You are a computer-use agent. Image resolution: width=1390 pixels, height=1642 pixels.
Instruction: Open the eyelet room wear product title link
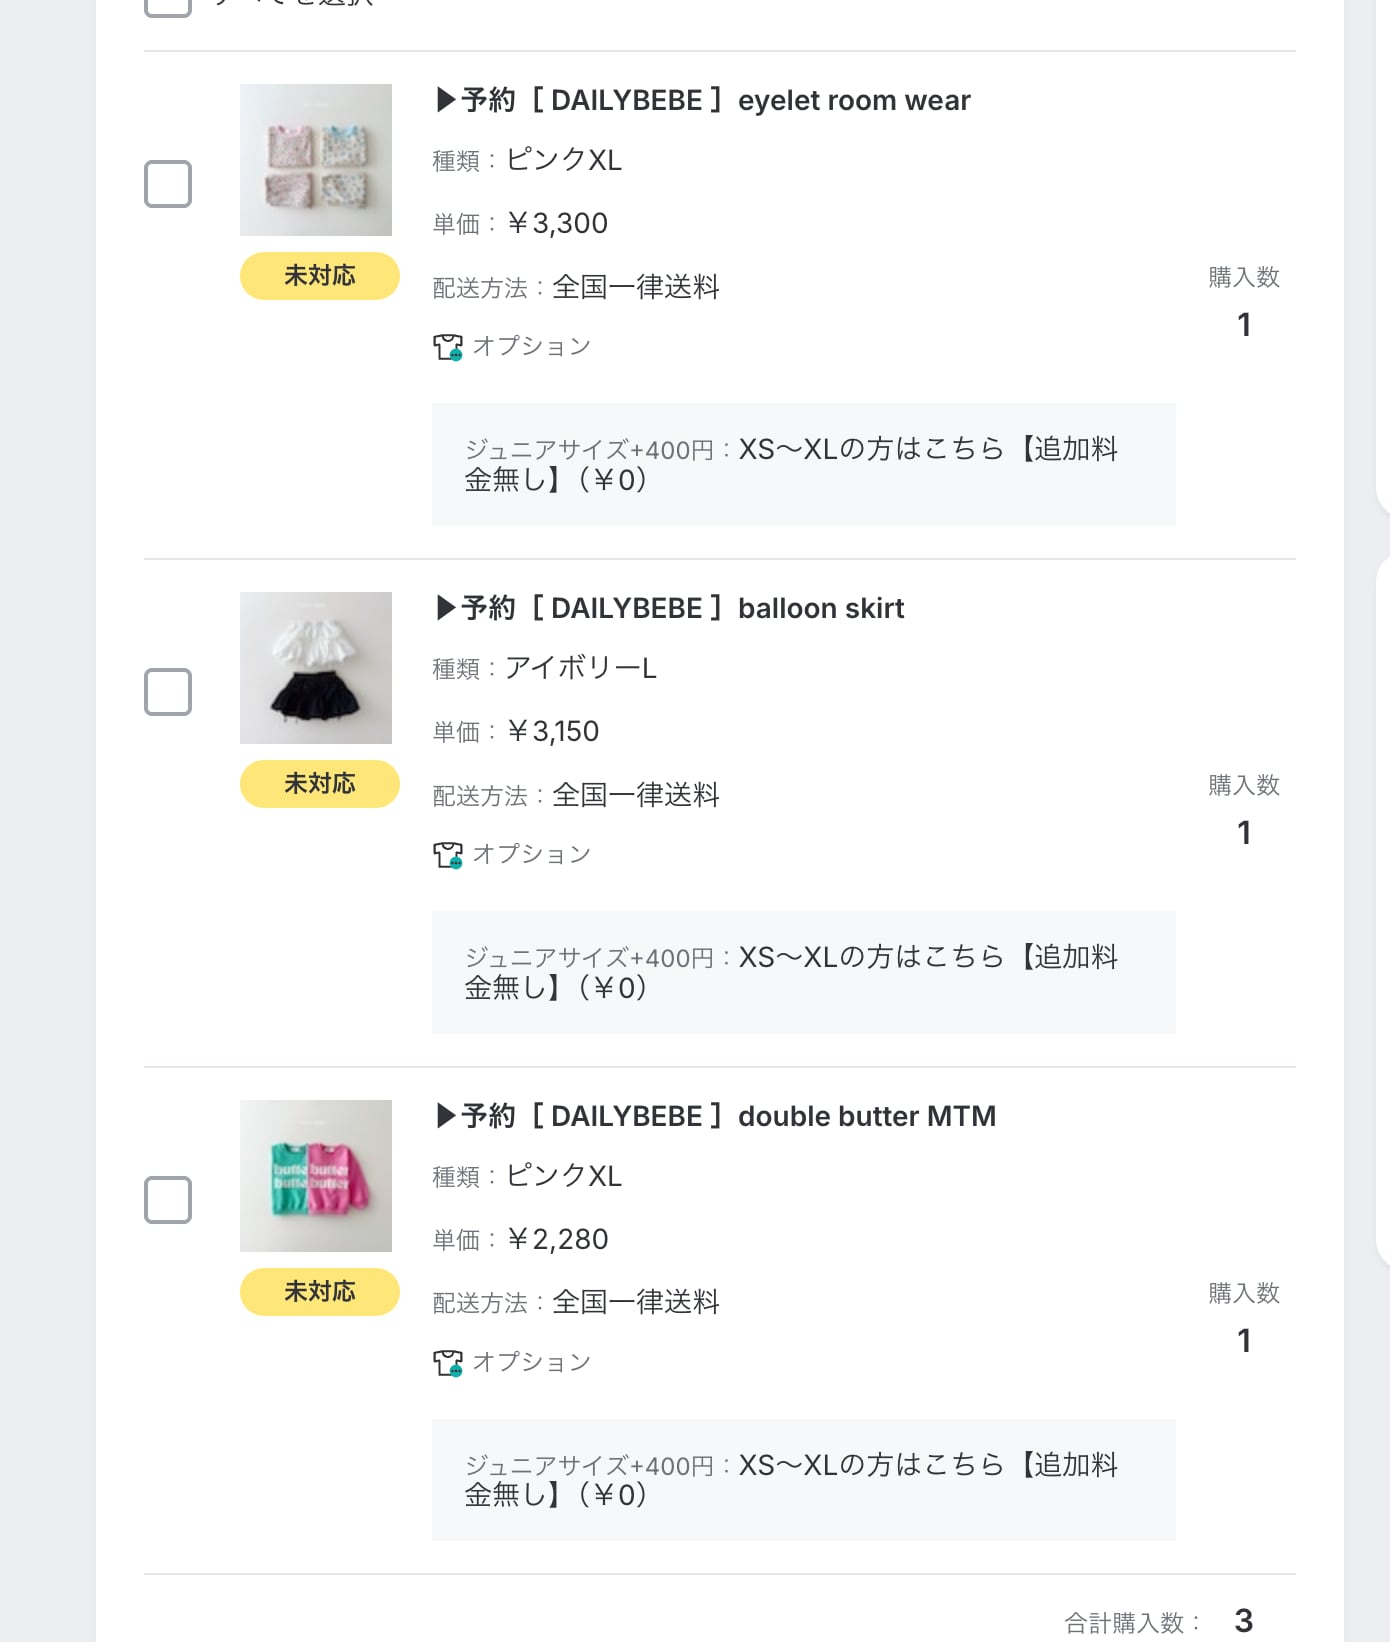coord(703,101)
